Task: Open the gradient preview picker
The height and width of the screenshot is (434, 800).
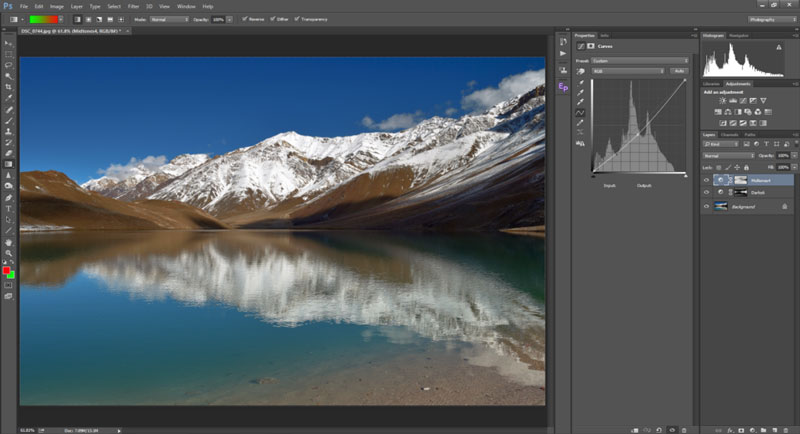Action: (41, 19)
